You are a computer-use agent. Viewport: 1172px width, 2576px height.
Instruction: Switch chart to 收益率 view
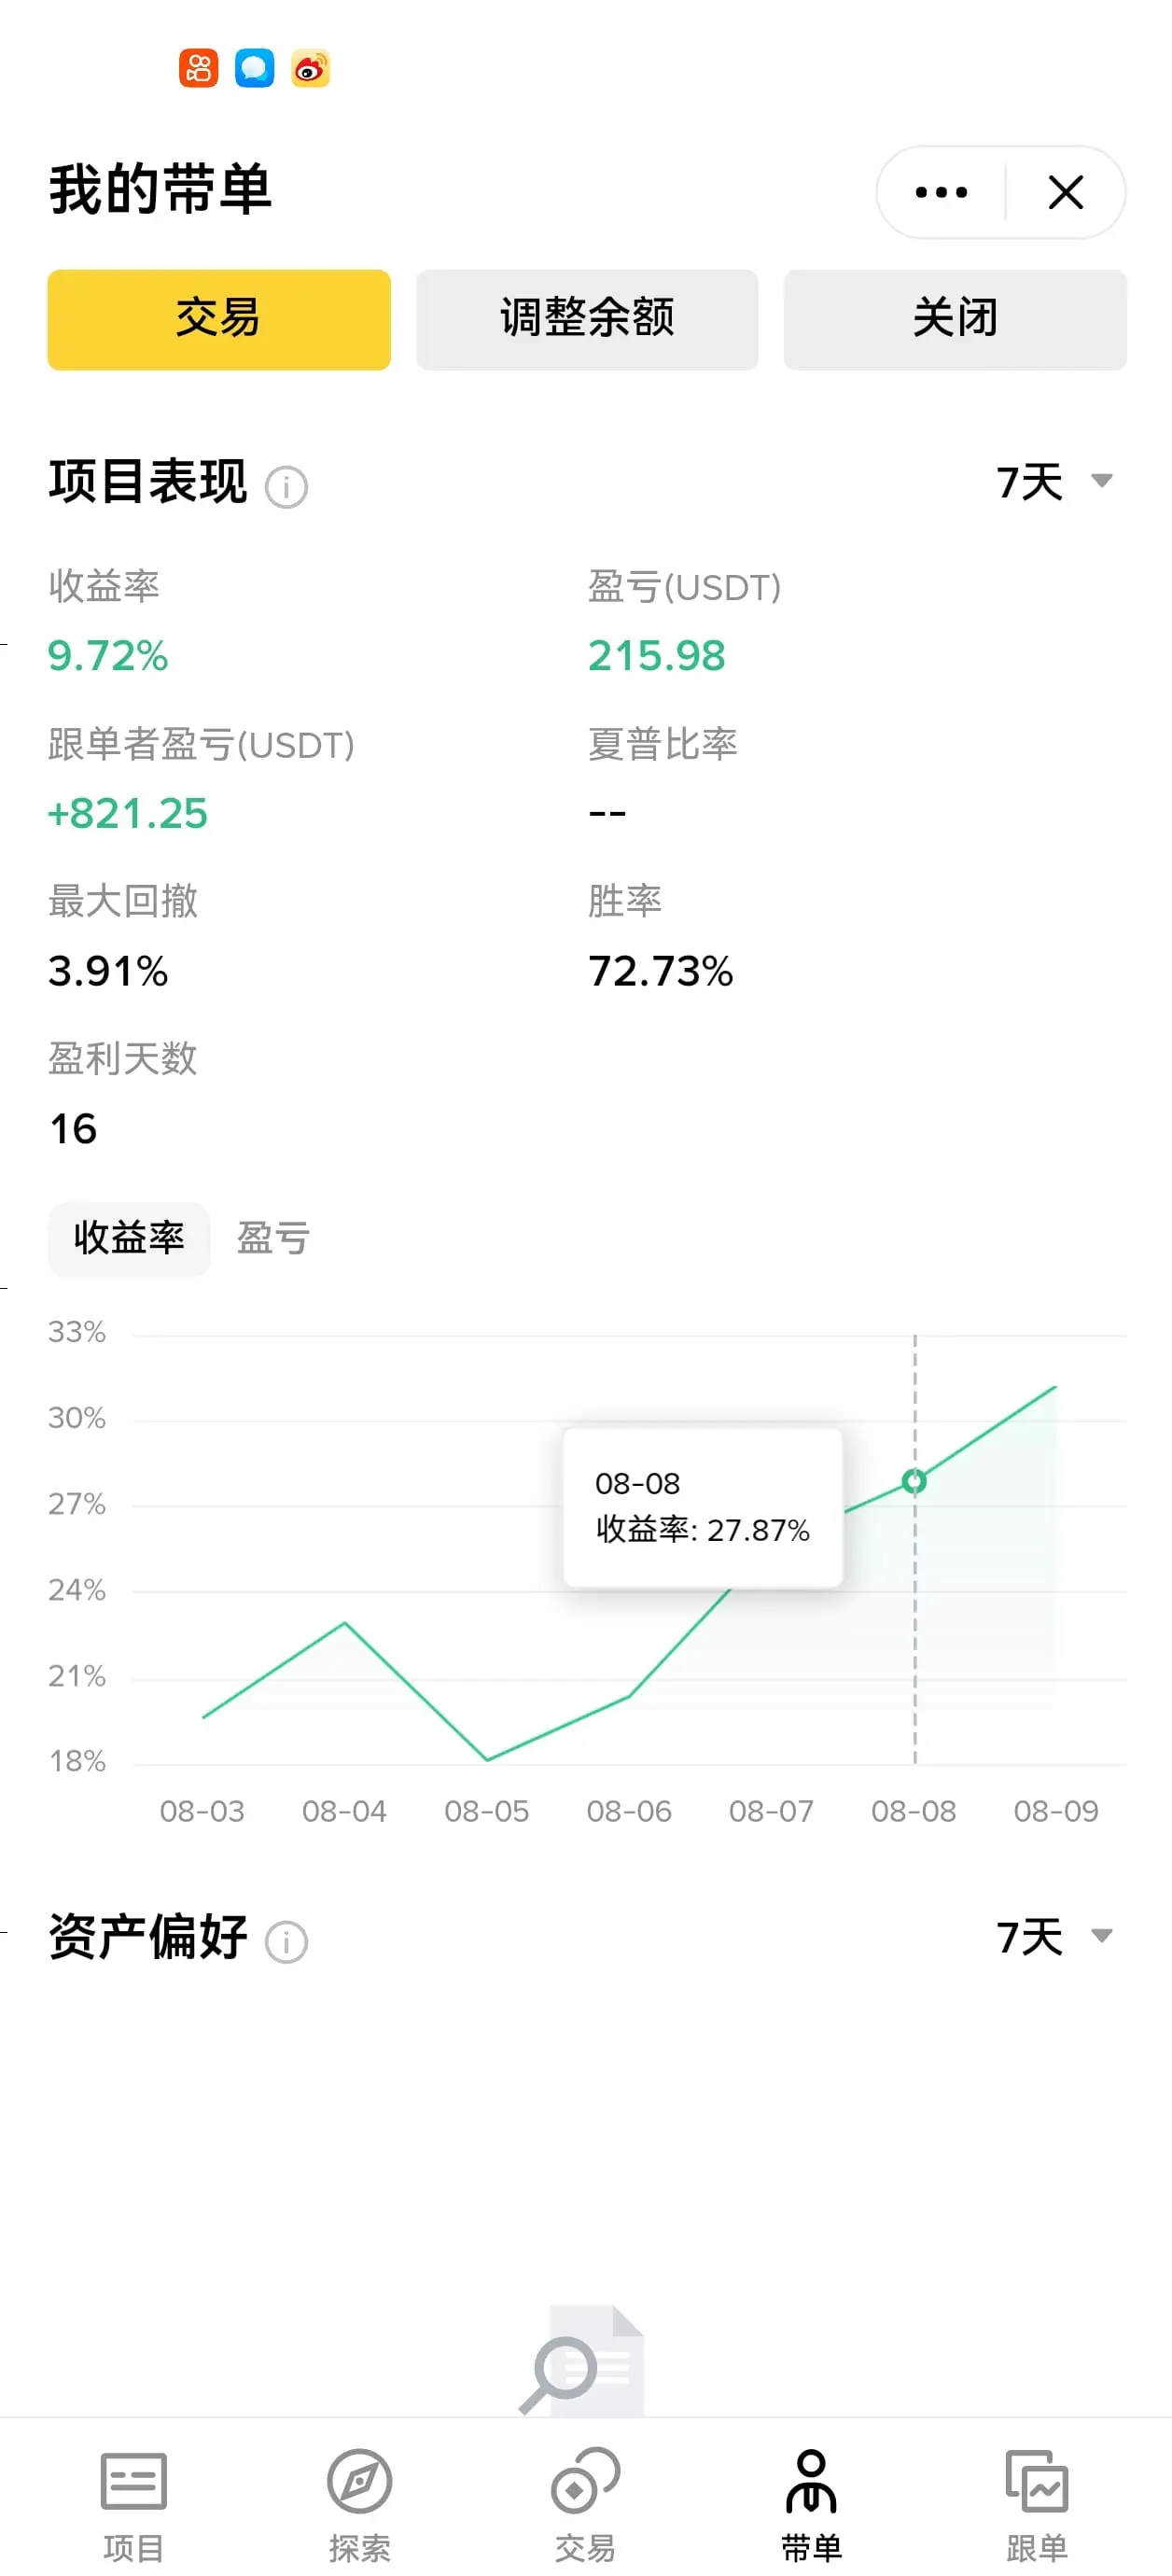[x=129, y=1239]
